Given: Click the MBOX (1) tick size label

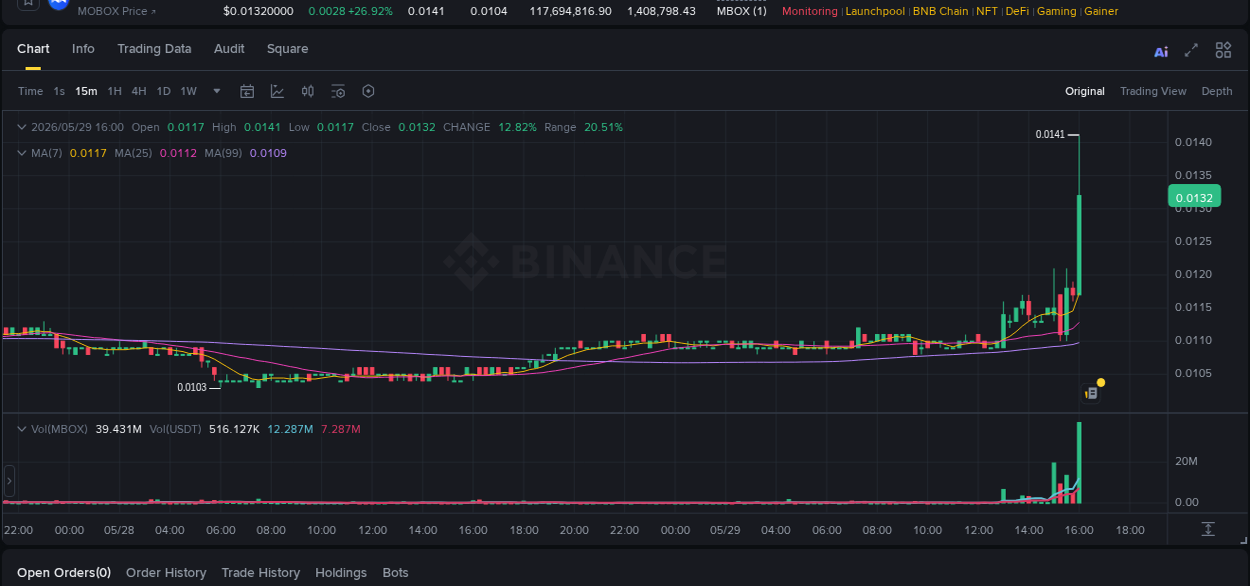Looking at the screenshot, I should [742, 11].
